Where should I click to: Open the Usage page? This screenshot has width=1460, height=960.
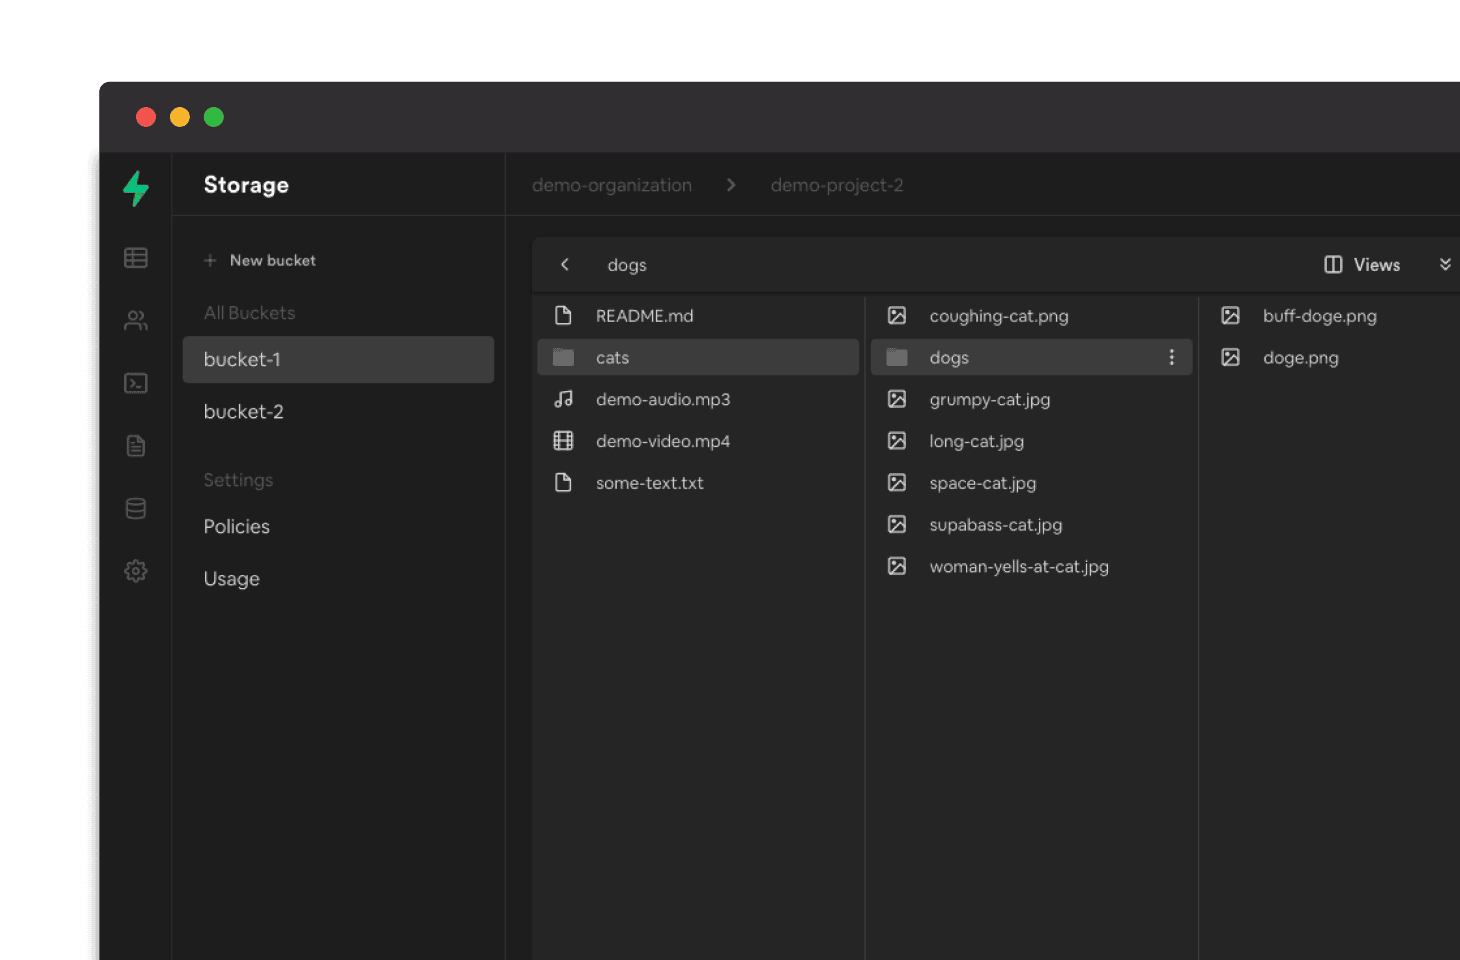click(231, 578)
